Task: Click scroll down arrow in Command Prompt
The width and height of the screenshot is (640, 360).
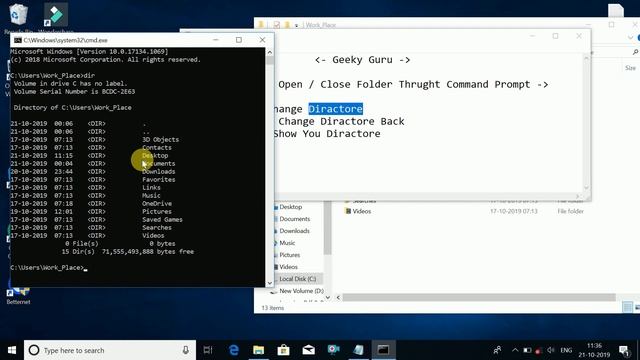Action: 269,282
